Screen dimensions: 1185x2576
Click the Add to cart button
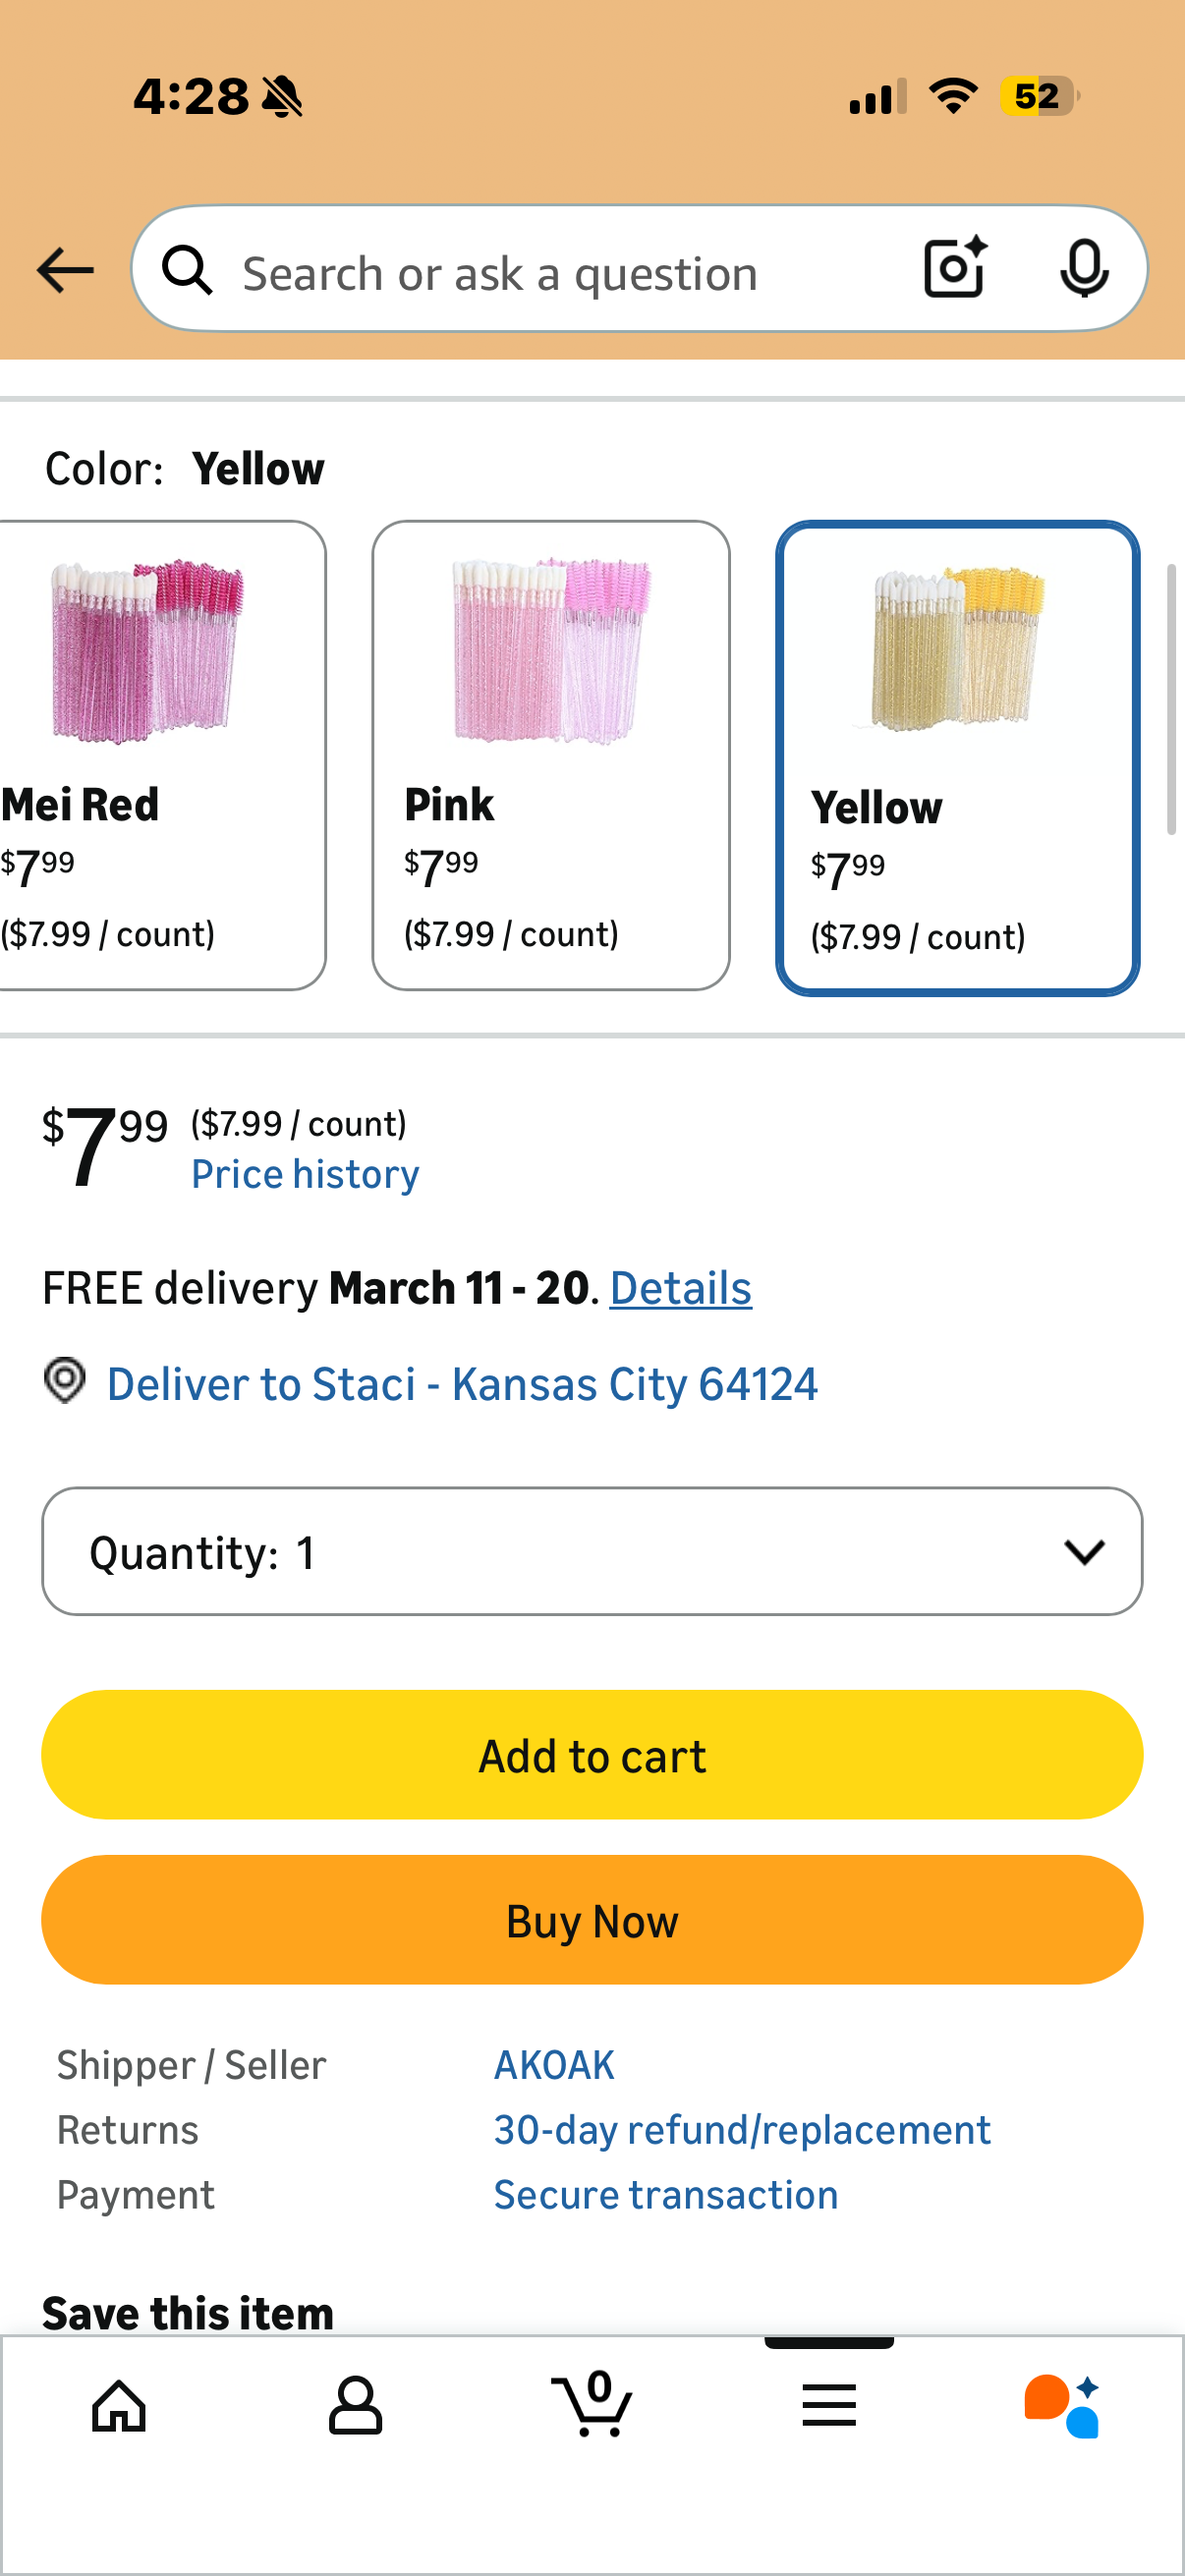(592, 1755)
